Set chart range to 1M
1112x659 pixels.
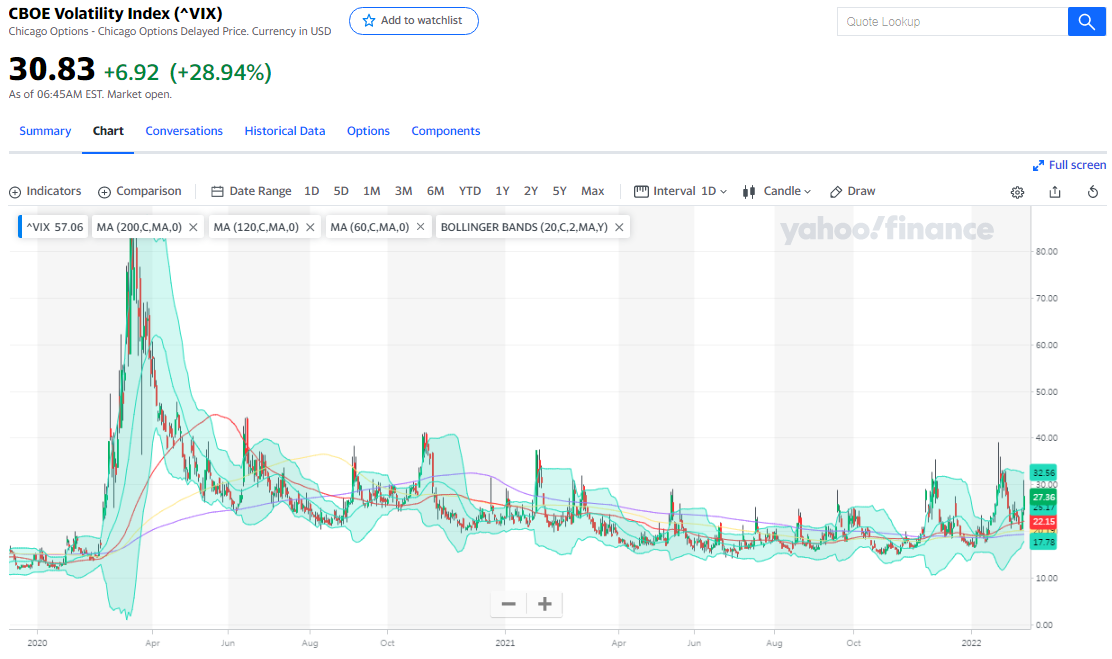(x=372, y=192)
